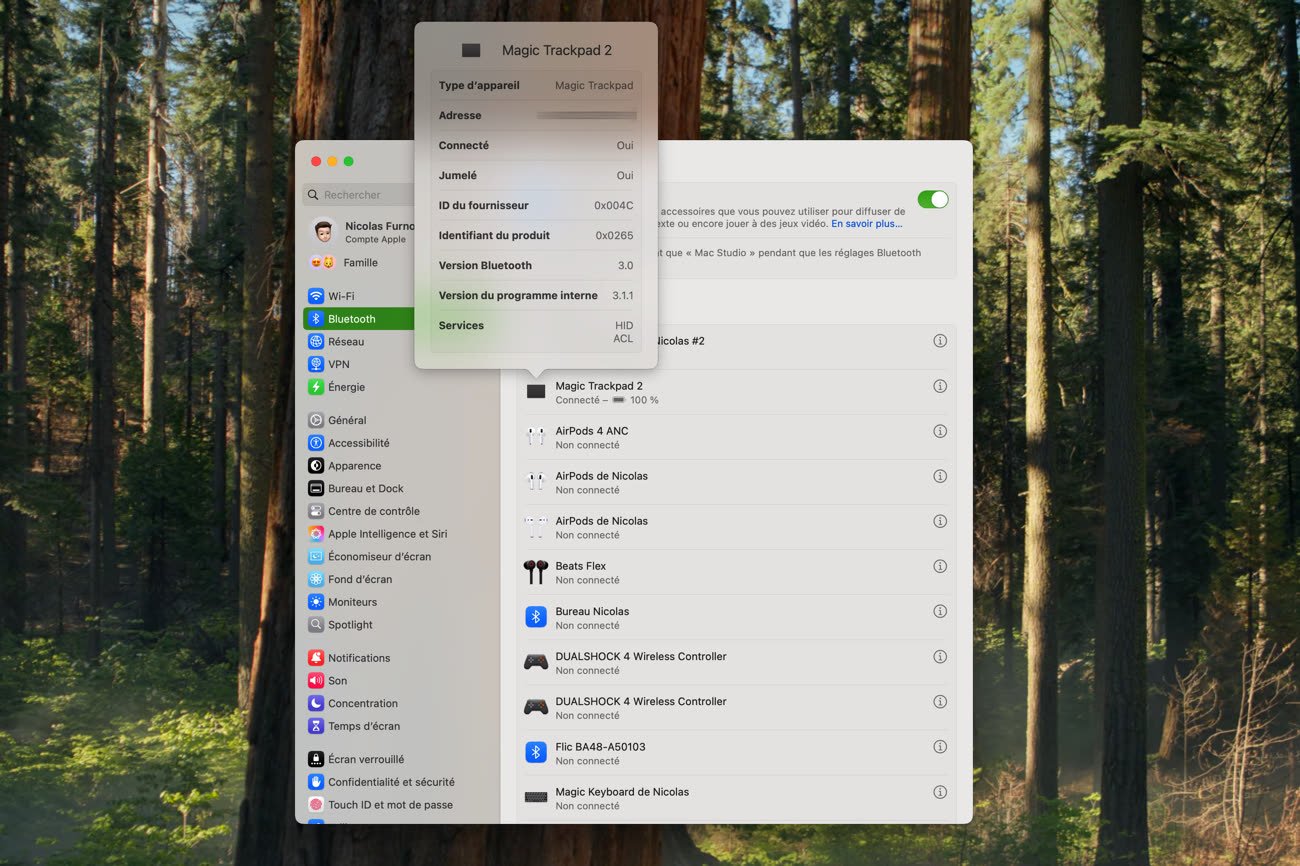Select the Type d'appareil row
The width and height of the screenshot is (1300, 866).
point(536,86)
